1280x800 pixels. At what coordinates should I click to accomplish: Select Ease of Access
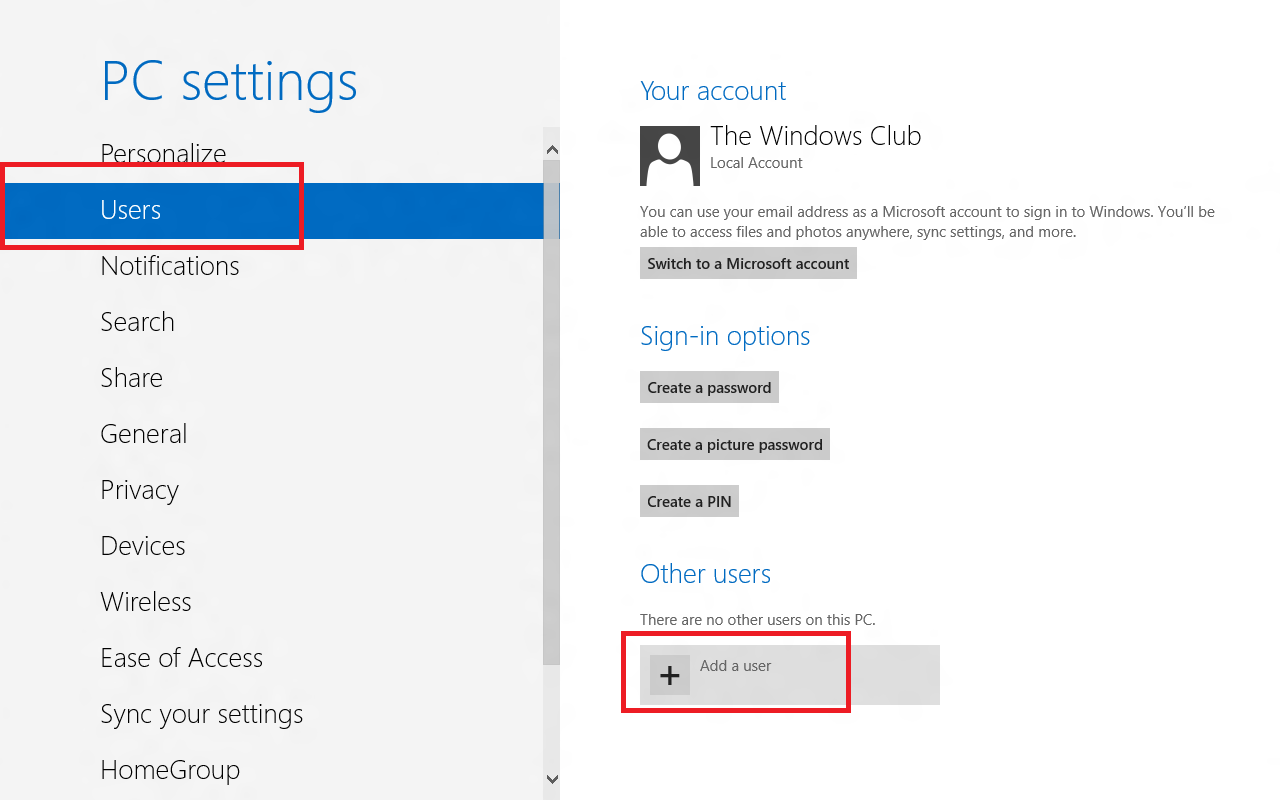182,658
